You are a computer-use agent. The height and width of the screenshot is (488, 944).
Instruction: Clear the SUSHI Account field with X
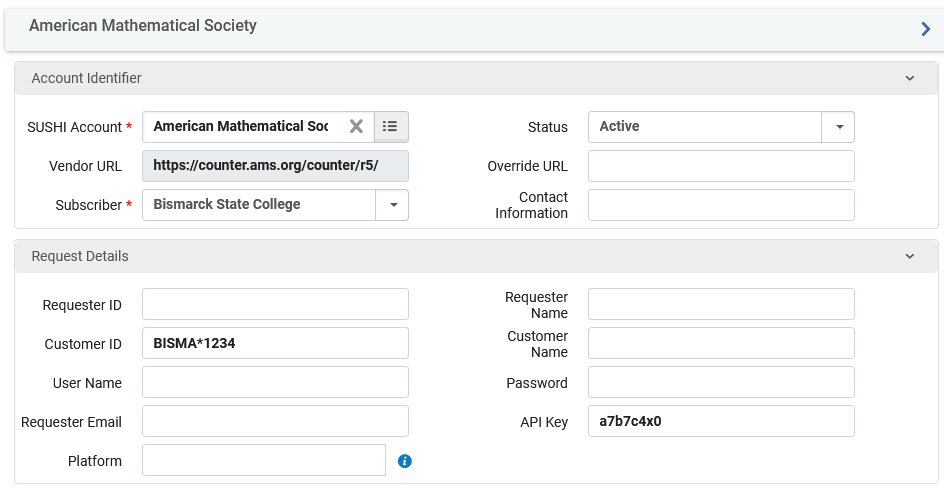coord(356,126)
